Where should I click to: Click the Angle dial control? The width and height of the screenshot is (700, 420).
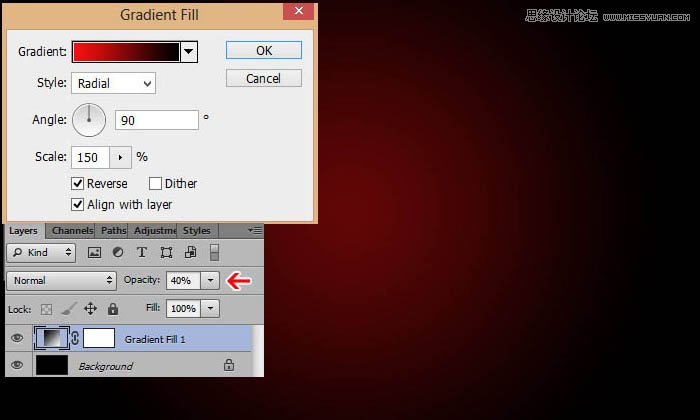pyautogui.click(x=89, y=120)
